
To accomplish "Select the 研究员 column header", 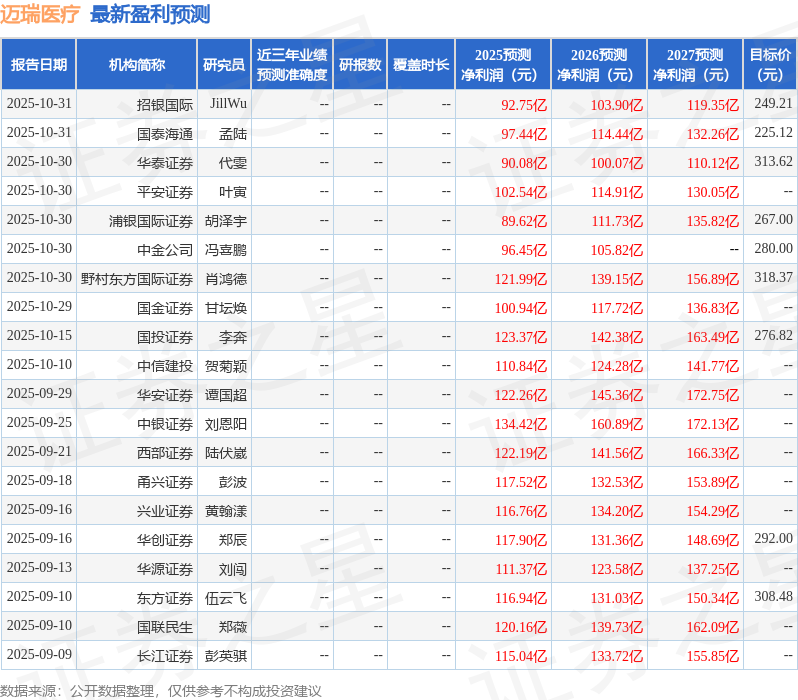I will 224,64.
